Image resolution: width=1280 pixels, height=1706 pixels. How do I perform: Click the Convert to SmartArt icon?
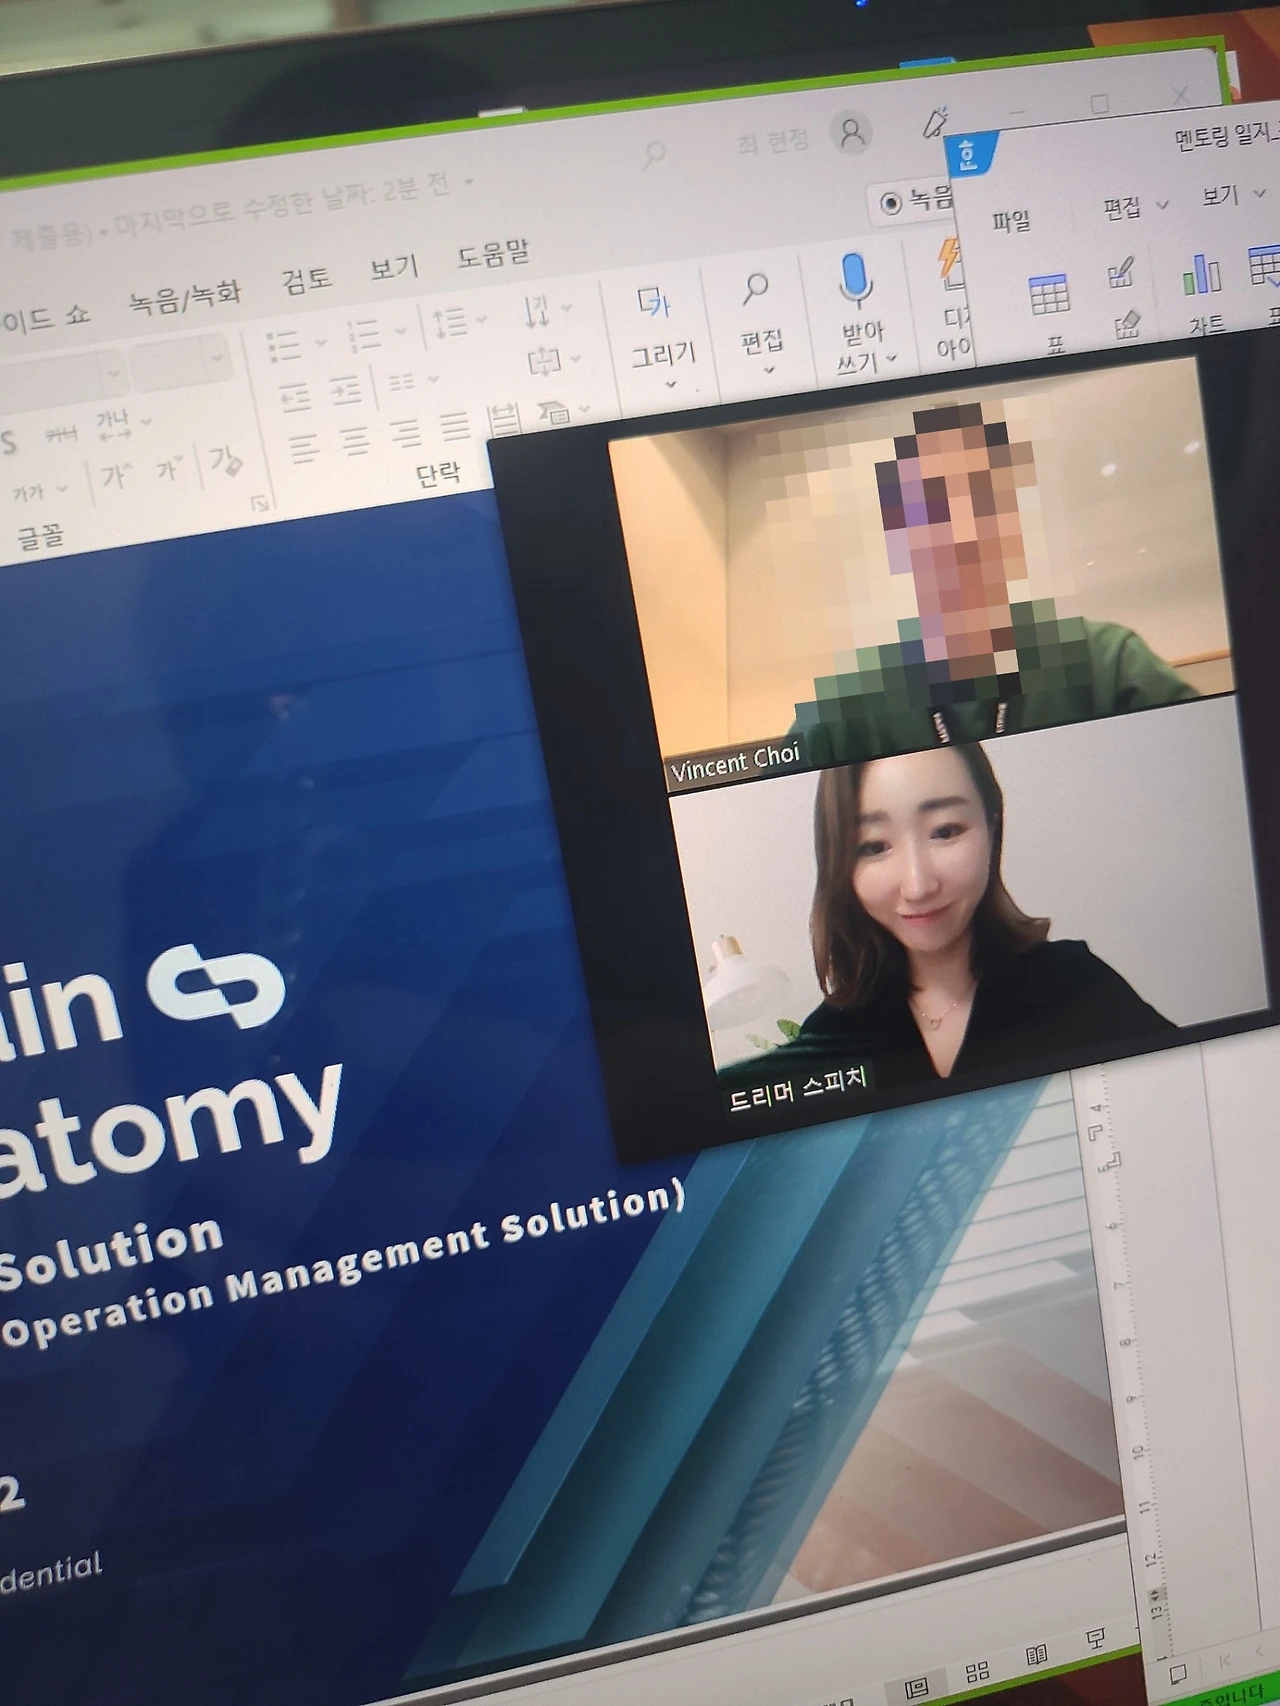553,411
